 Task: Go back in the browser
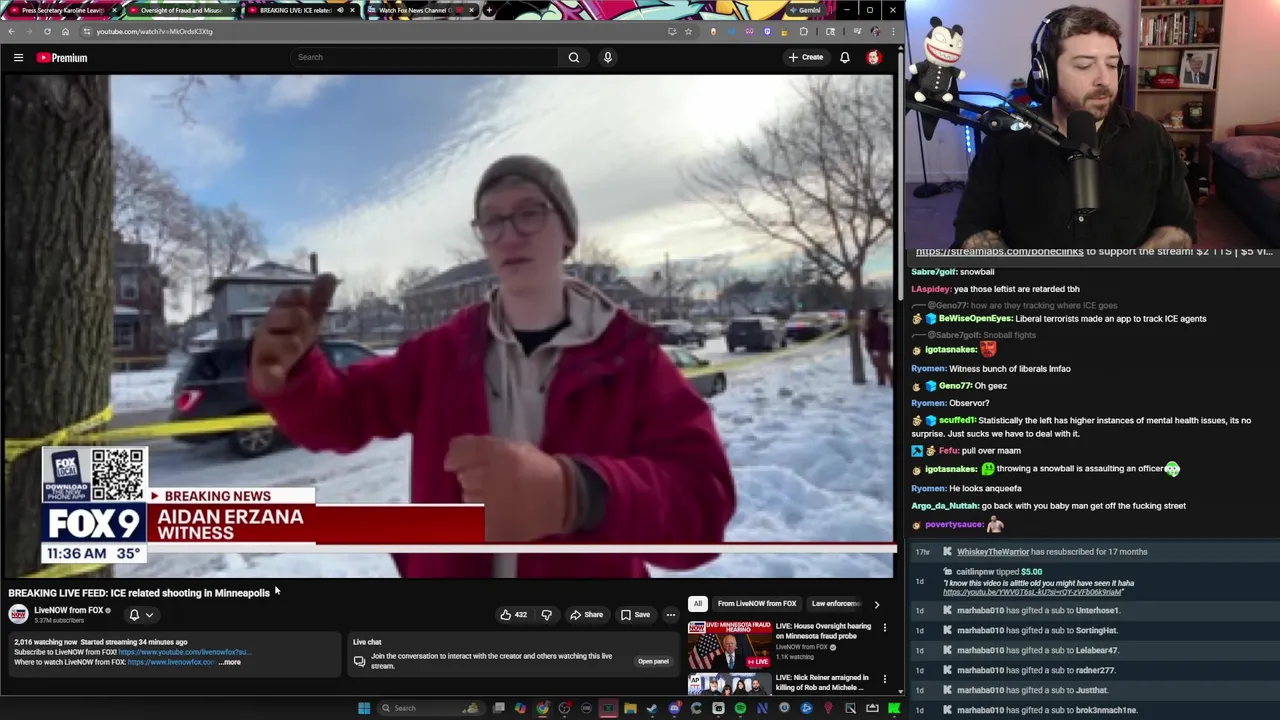pyautogui.click(x=11, y=31)
